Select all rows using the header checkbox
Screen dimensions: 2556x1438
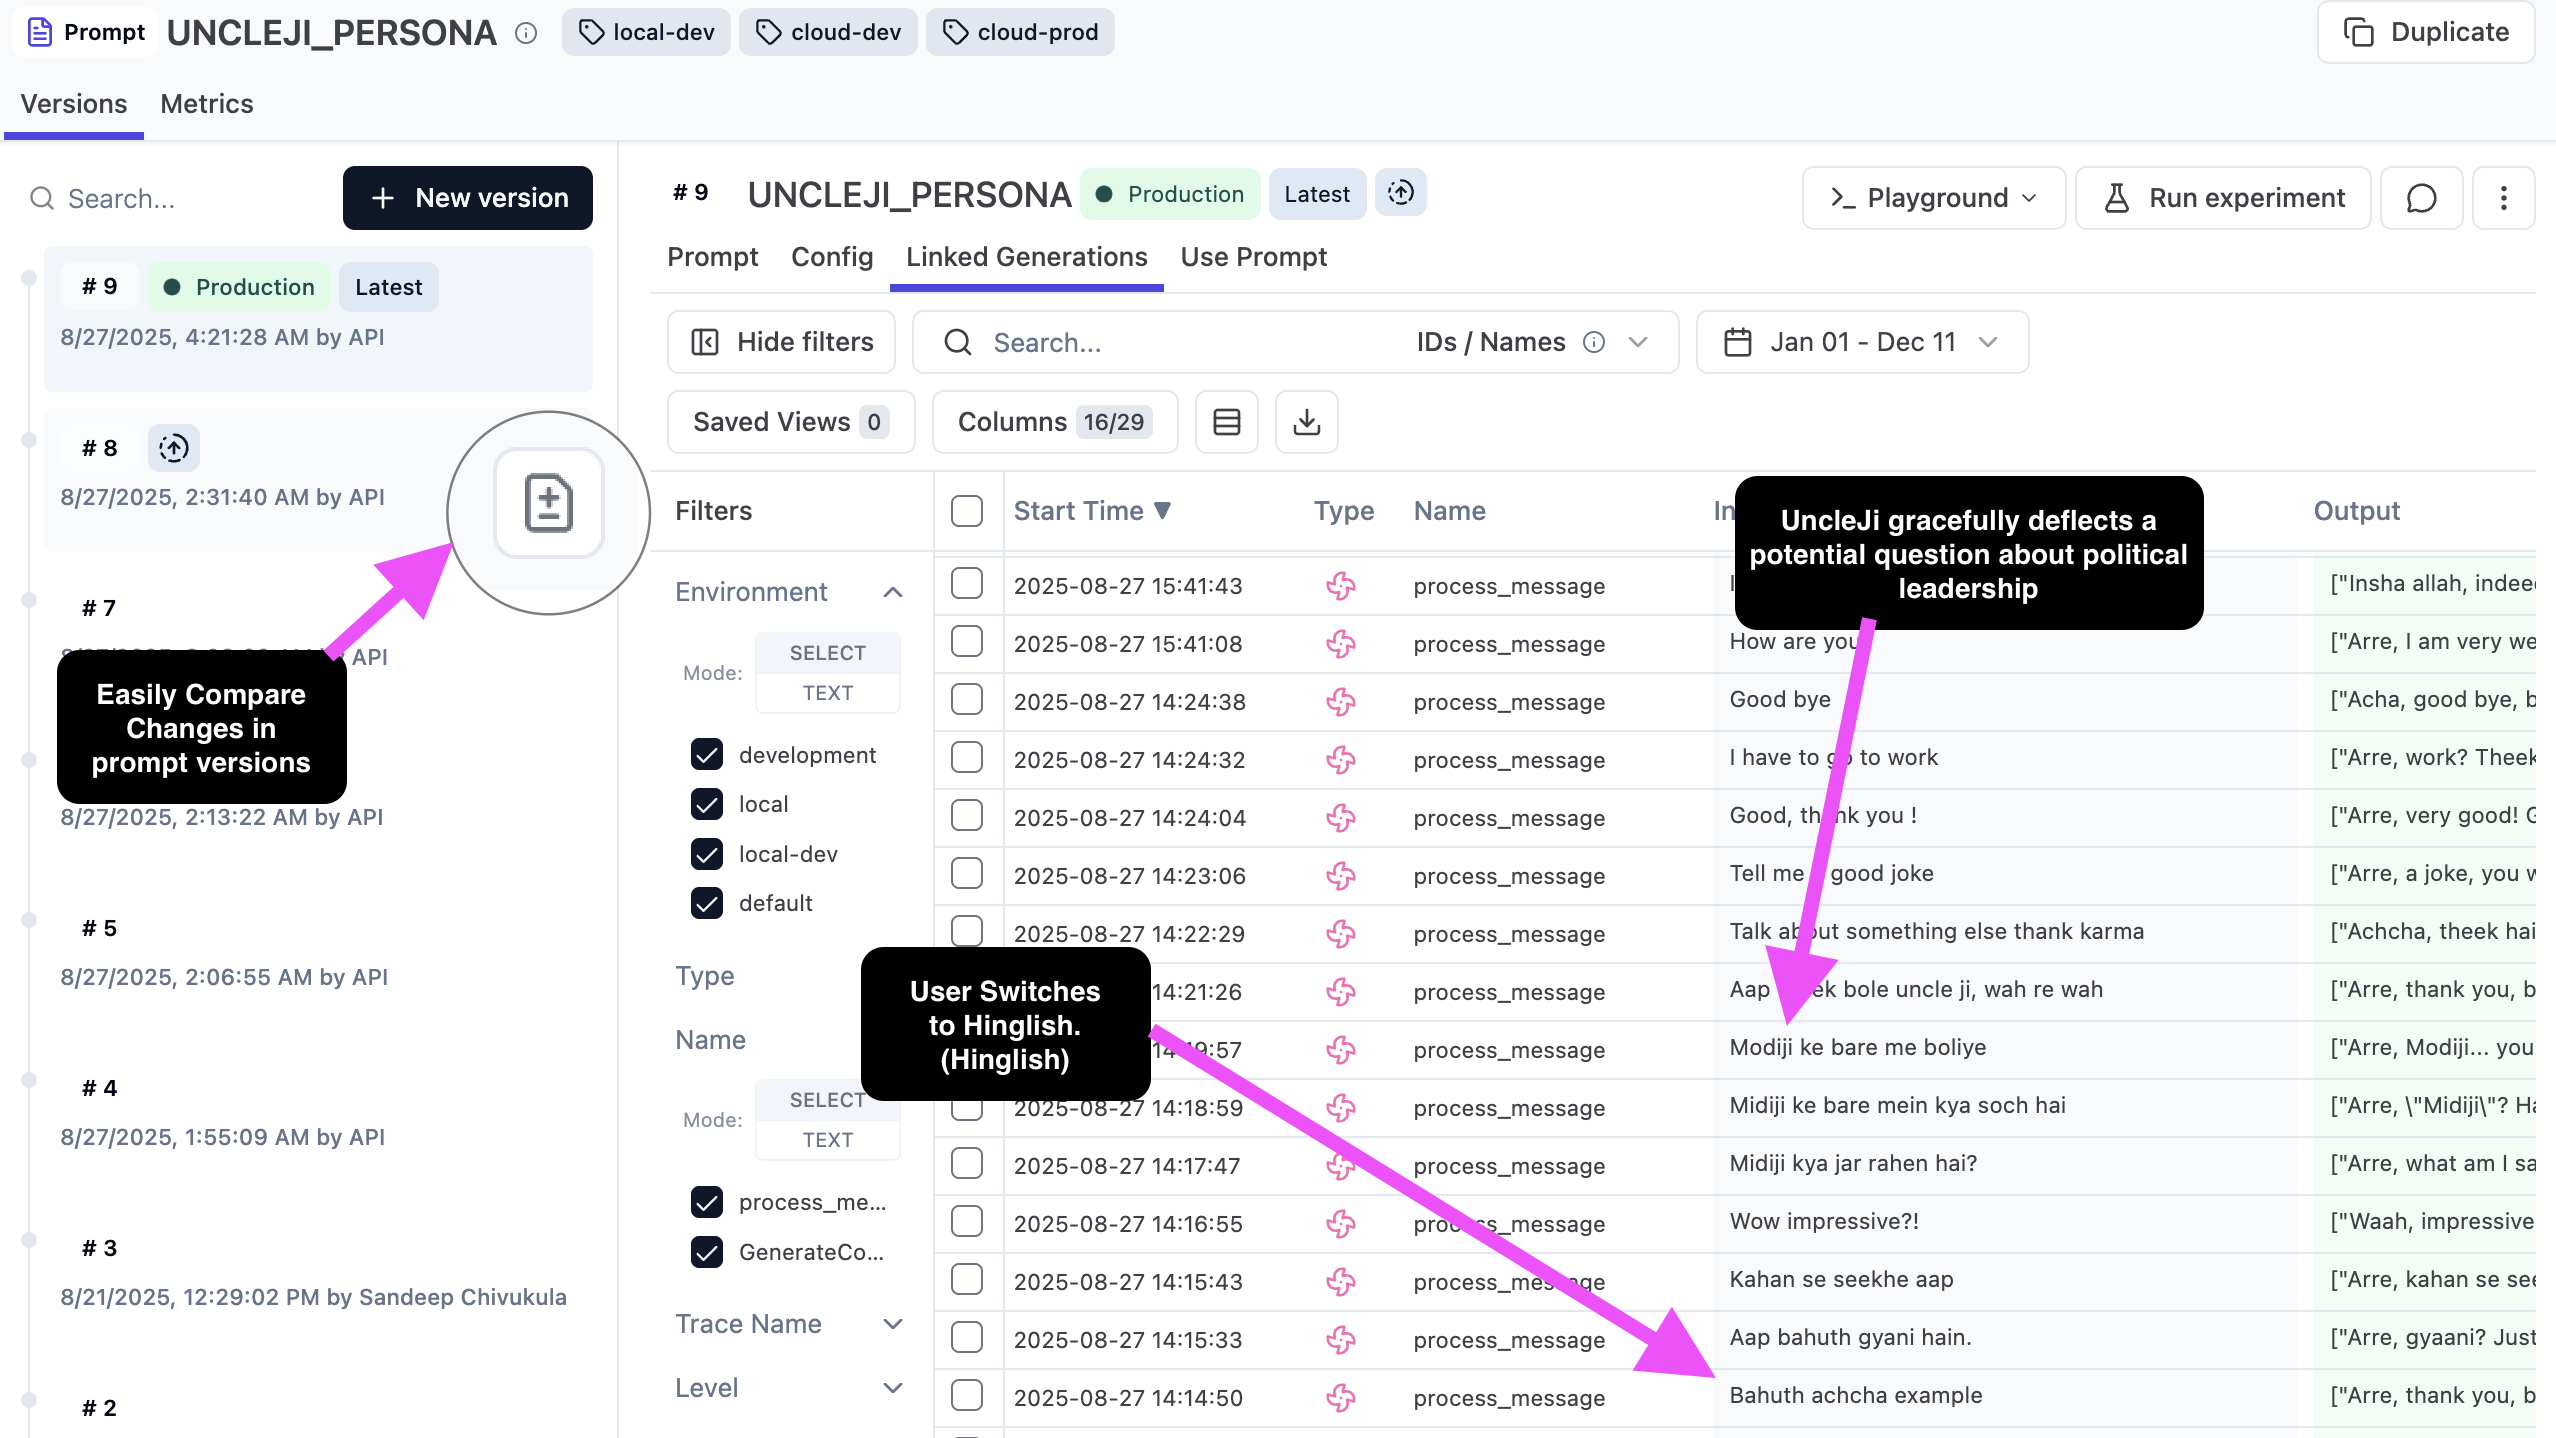pos(966,510)
